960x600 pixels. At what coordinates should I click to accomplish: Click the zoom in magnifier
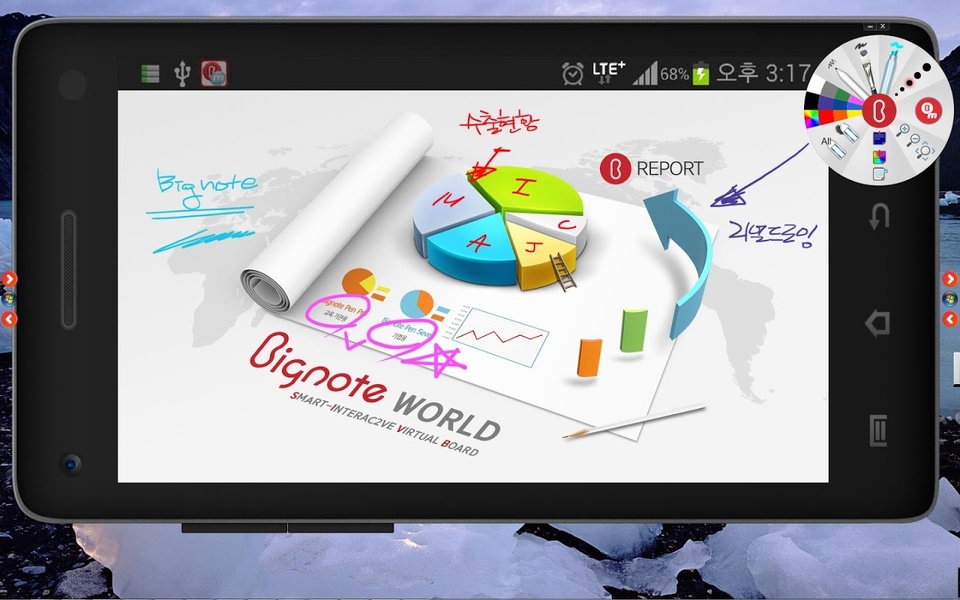pos(903,130)
